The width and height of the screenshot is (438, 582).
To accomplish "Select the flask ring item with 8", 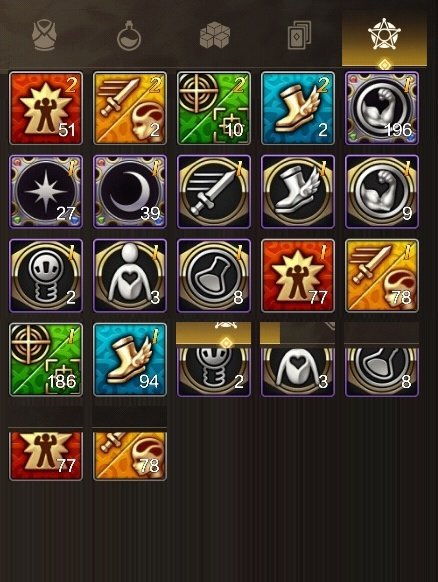I will (214, 275).
